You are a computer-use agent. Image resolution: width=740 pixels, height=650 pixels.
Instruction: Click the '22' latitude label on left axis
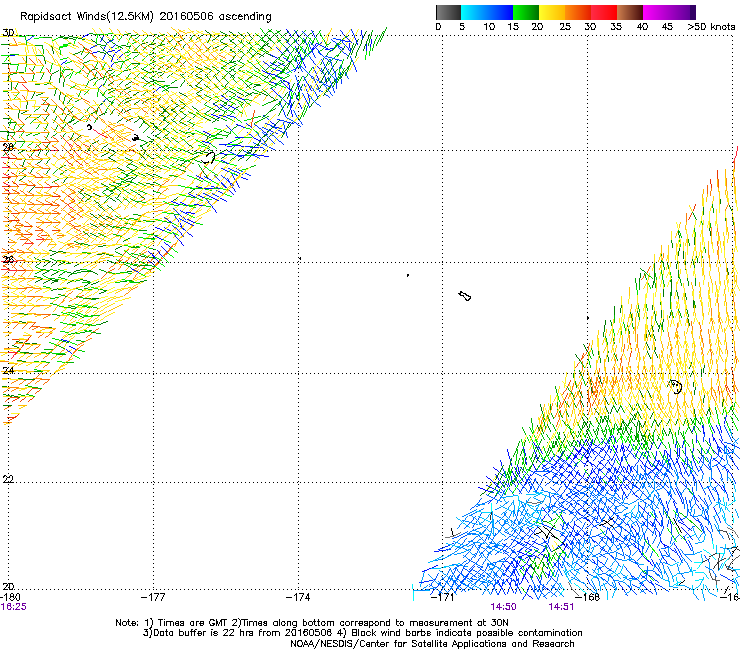click(8, 479)
